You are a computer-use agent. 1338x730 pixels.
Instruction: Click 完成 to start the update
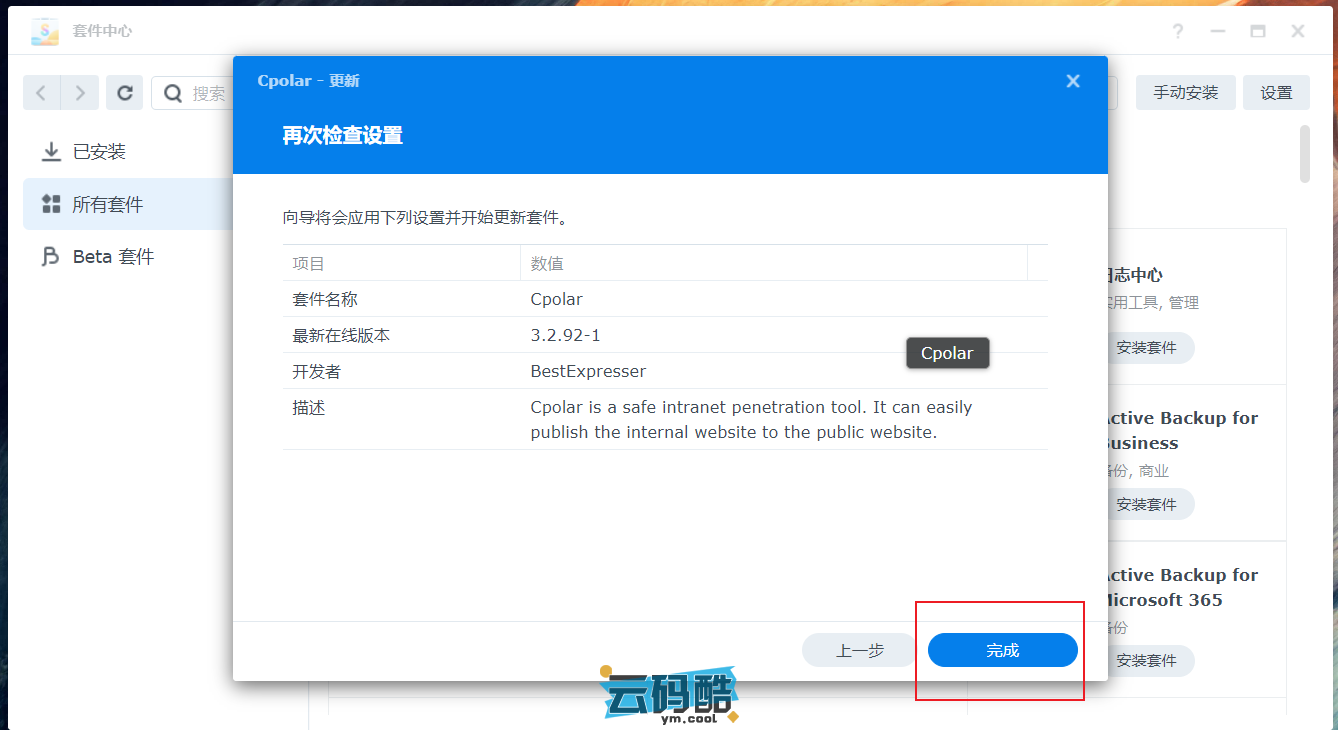point(1002,650)
